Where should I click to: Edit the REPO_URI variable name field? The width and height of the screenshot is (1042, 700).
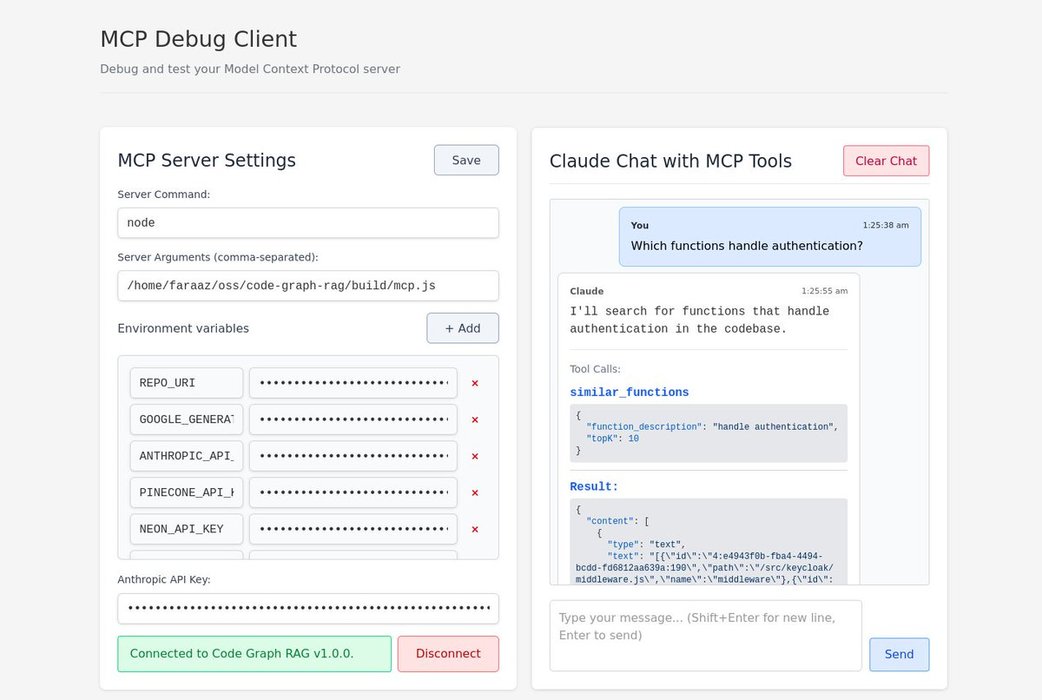[186, 383]
